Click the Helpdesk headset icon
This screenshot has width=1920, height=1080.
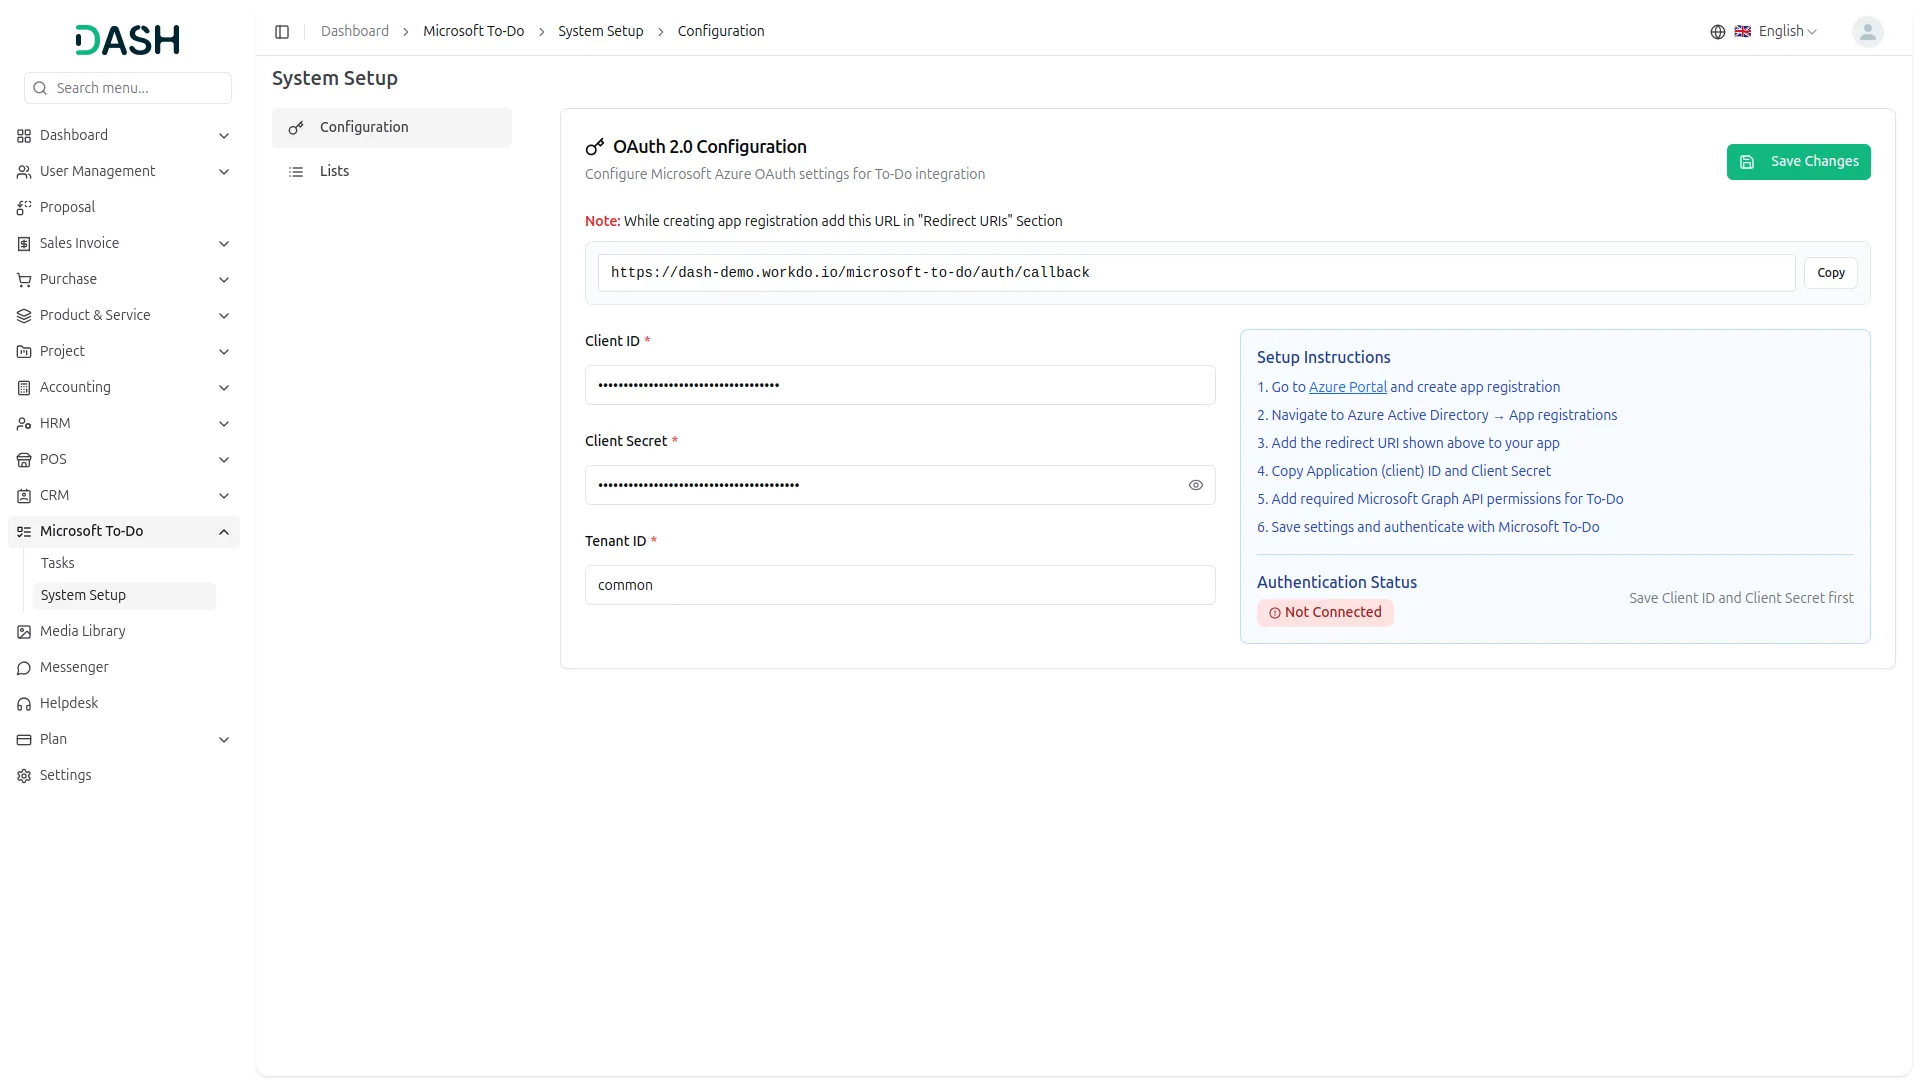point(24,704)
